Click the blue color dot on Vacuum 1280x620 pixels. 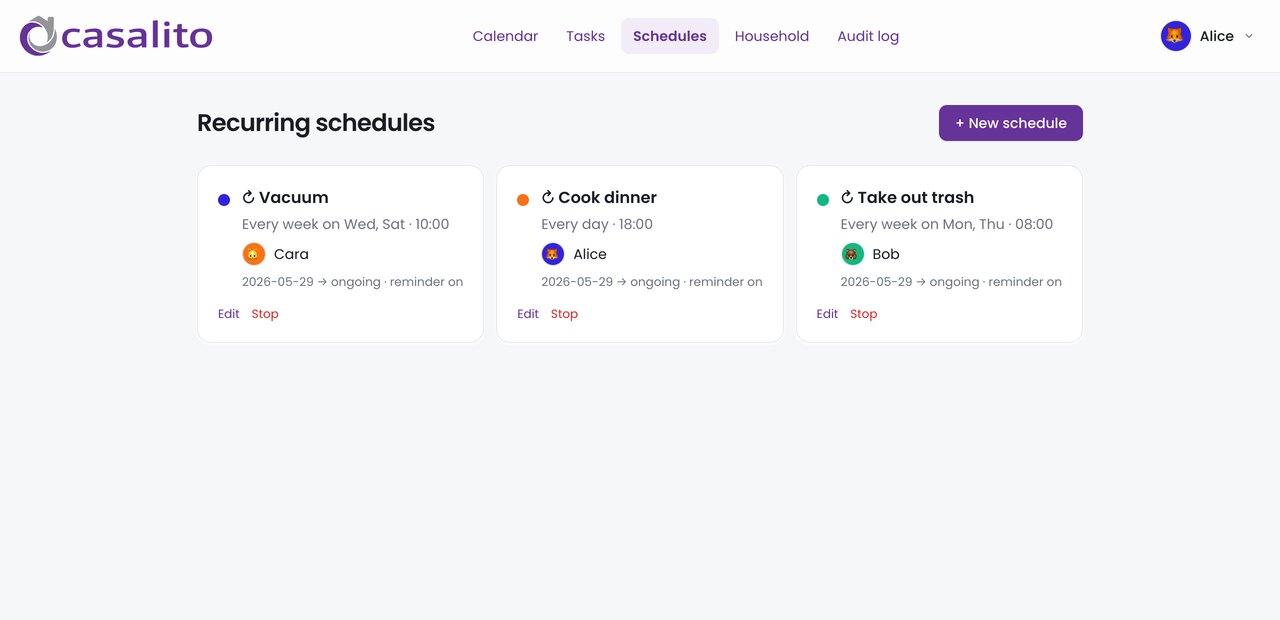224,200
